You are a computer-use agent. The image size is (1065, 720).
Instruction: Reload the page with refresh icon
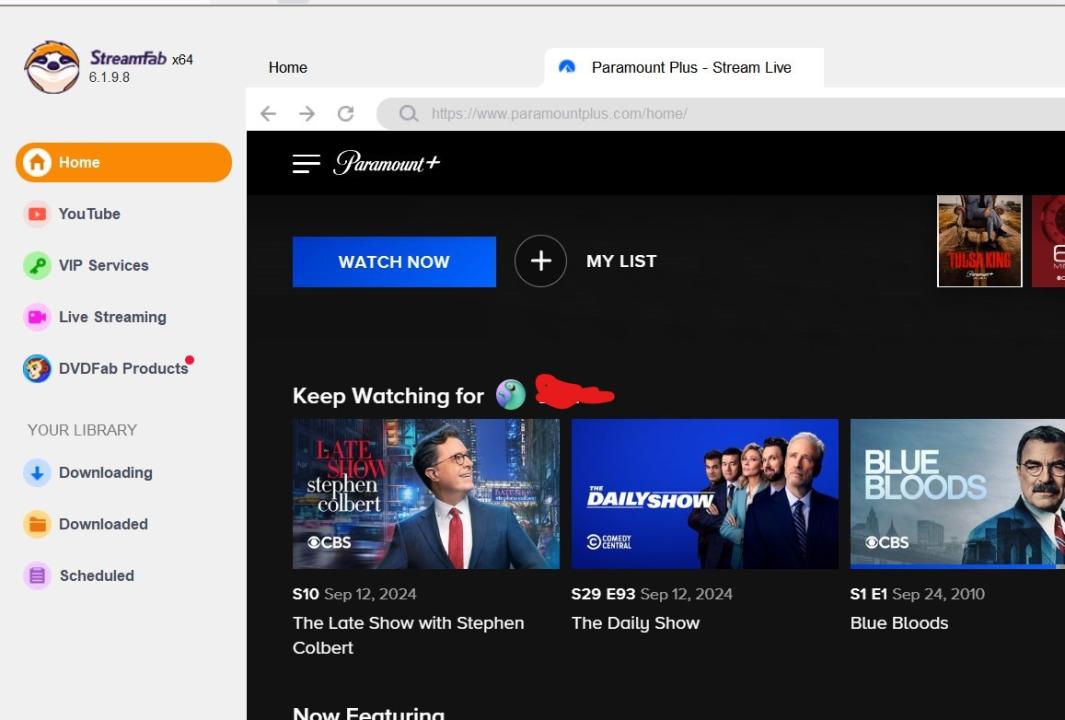tap(346, 113)
